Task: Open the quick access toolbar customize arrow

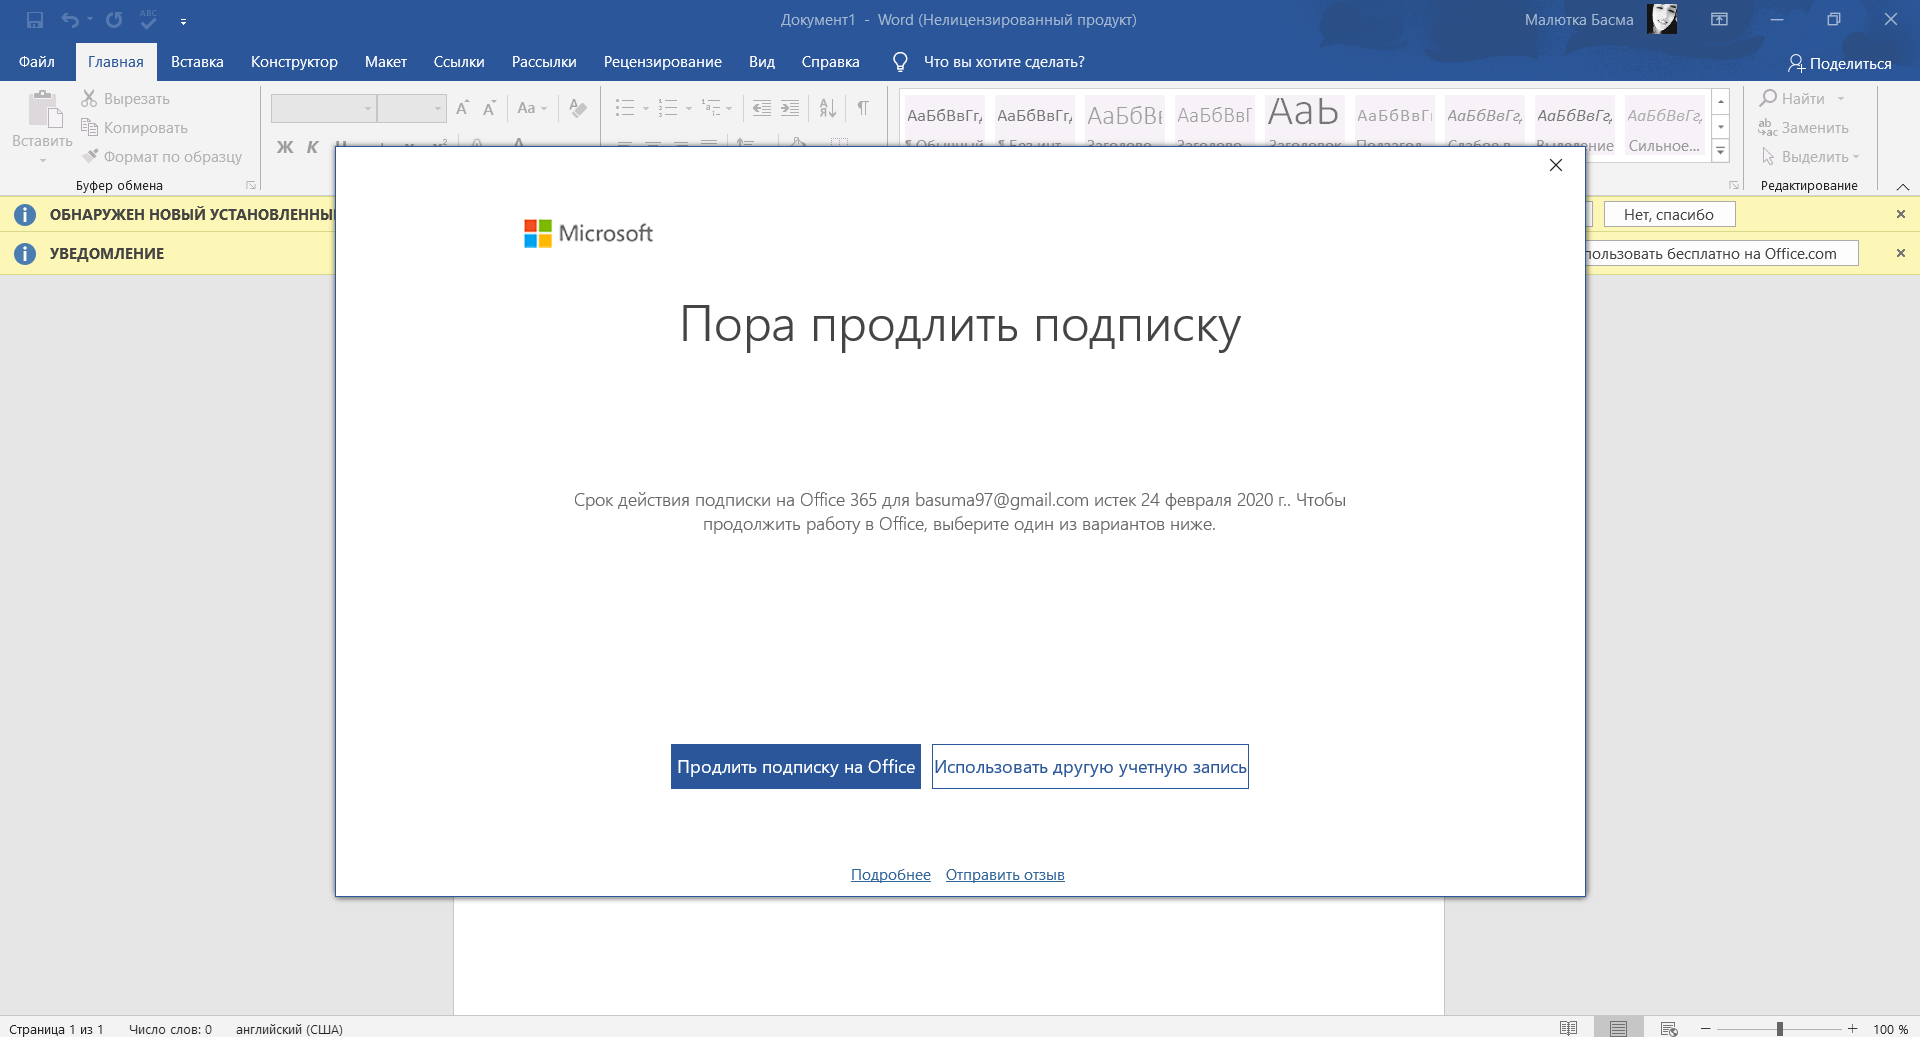Action: [x=183, y=21]
